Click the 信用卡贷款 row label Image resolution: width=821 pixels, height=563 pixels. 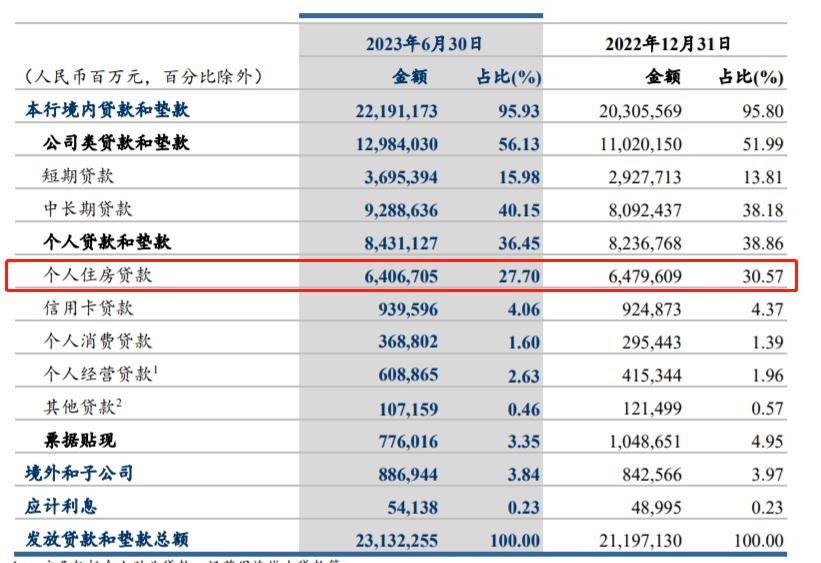click(x=87, y=308)
